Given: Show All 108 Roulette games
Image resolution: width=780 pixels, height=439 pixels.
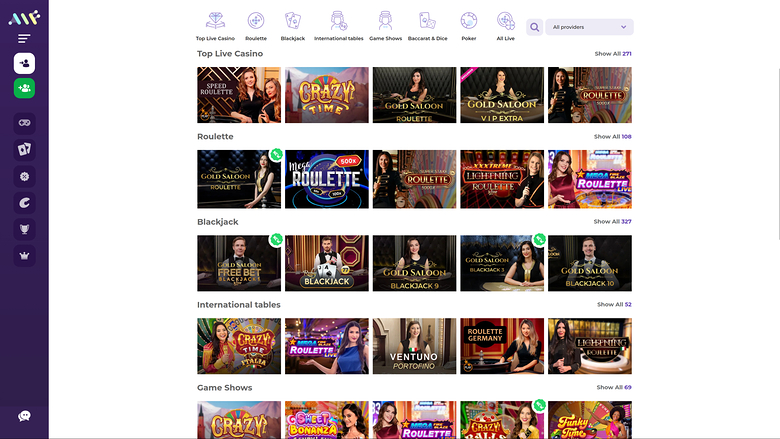Looking at the screenshot, I should [612, 137].
